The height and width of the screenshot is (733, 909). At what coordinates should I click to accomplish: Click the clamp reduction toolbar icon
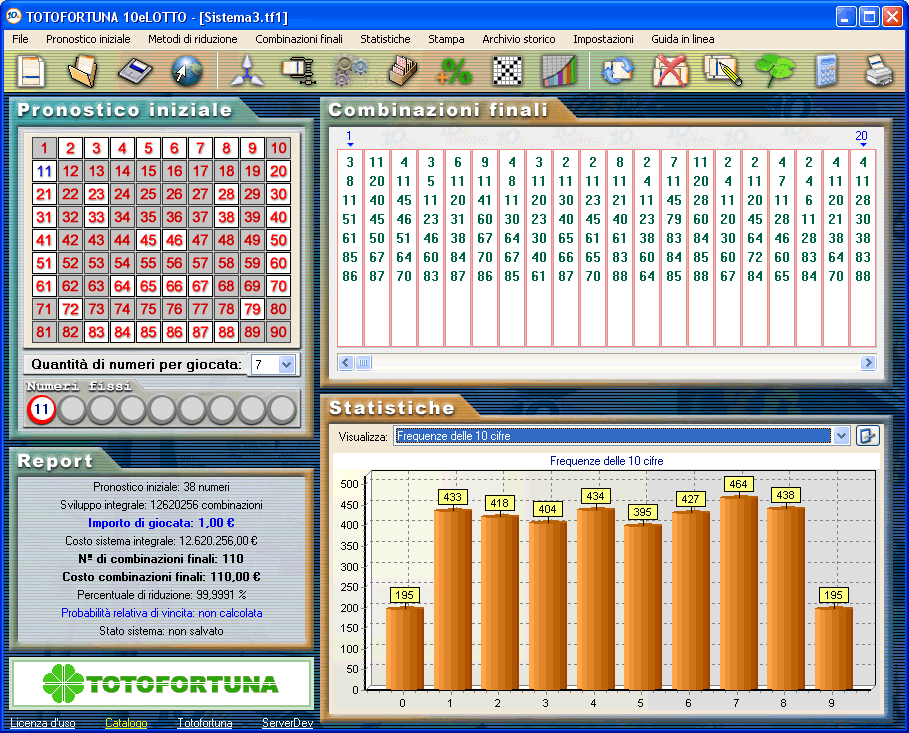coord(299,71)
